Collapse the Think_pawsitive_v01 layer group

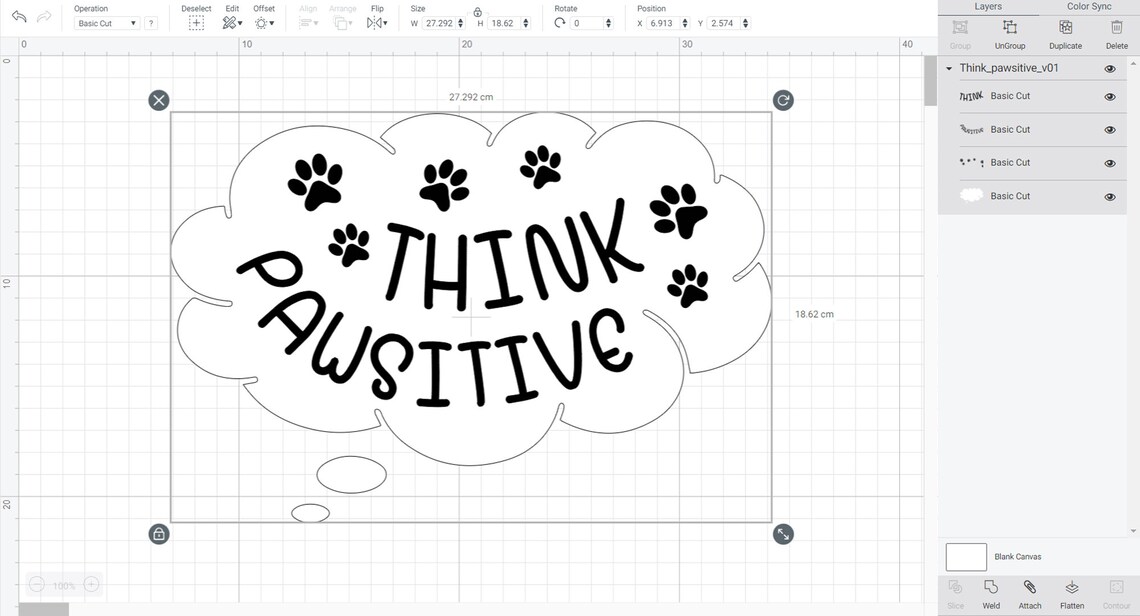click(948, 68)
